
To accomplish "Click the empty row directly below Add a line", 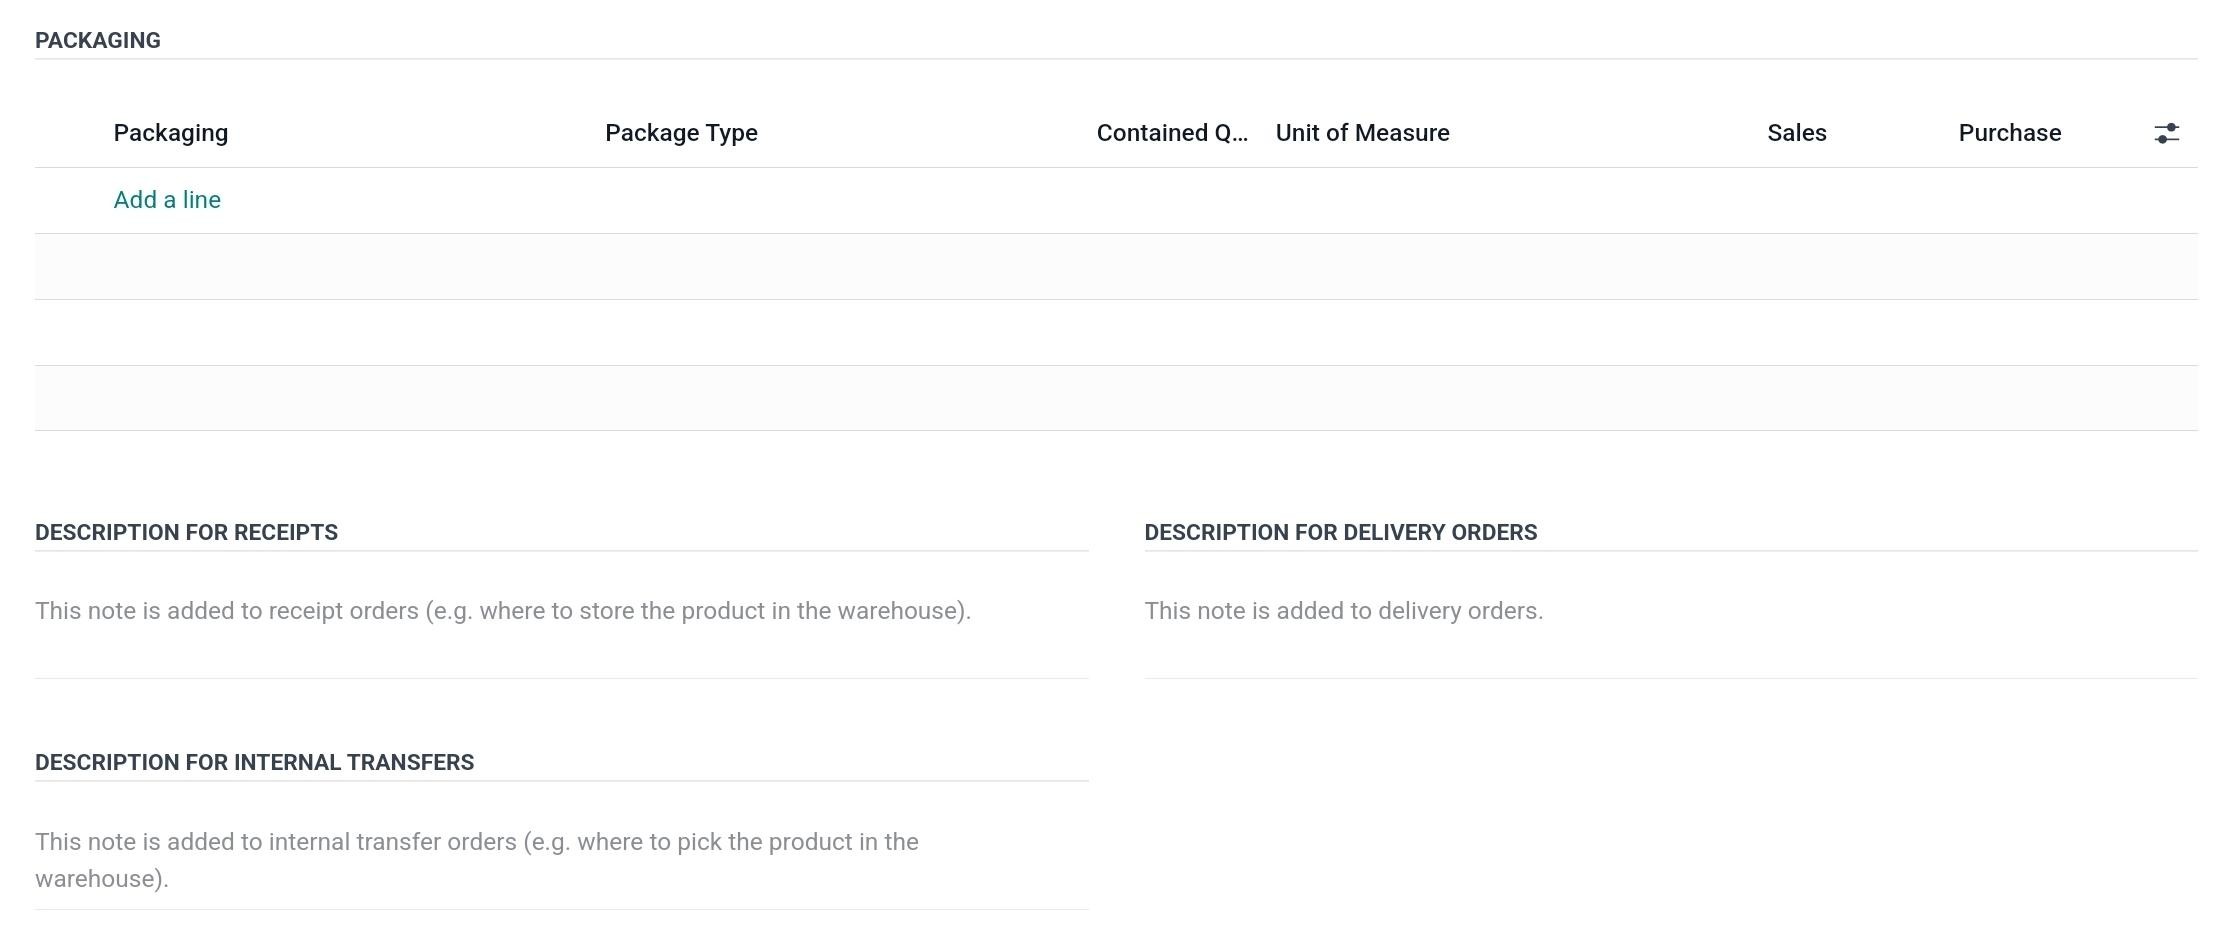I will (x=1116, y=267).
